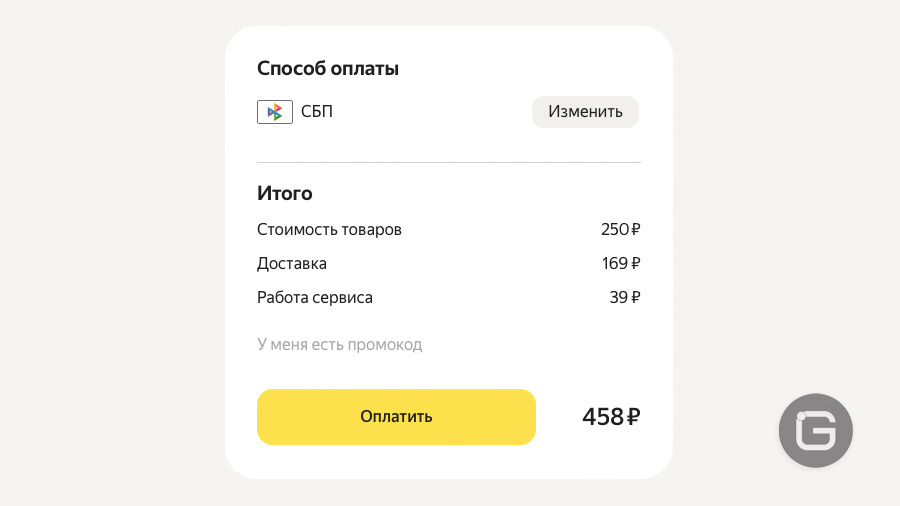Click the Способ оплаты heading
The image size is (900, 506).
328,69
